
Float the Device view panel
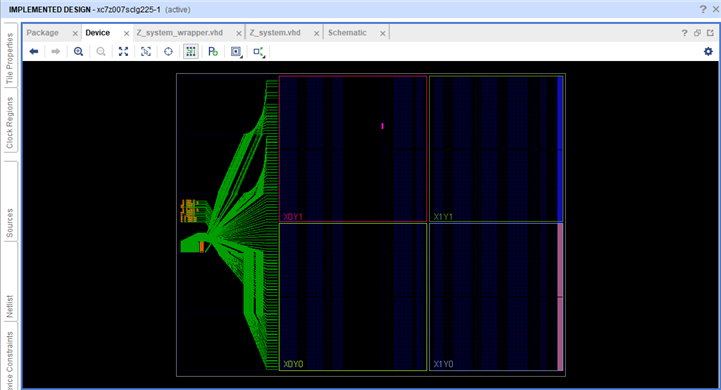coord(697,33)
